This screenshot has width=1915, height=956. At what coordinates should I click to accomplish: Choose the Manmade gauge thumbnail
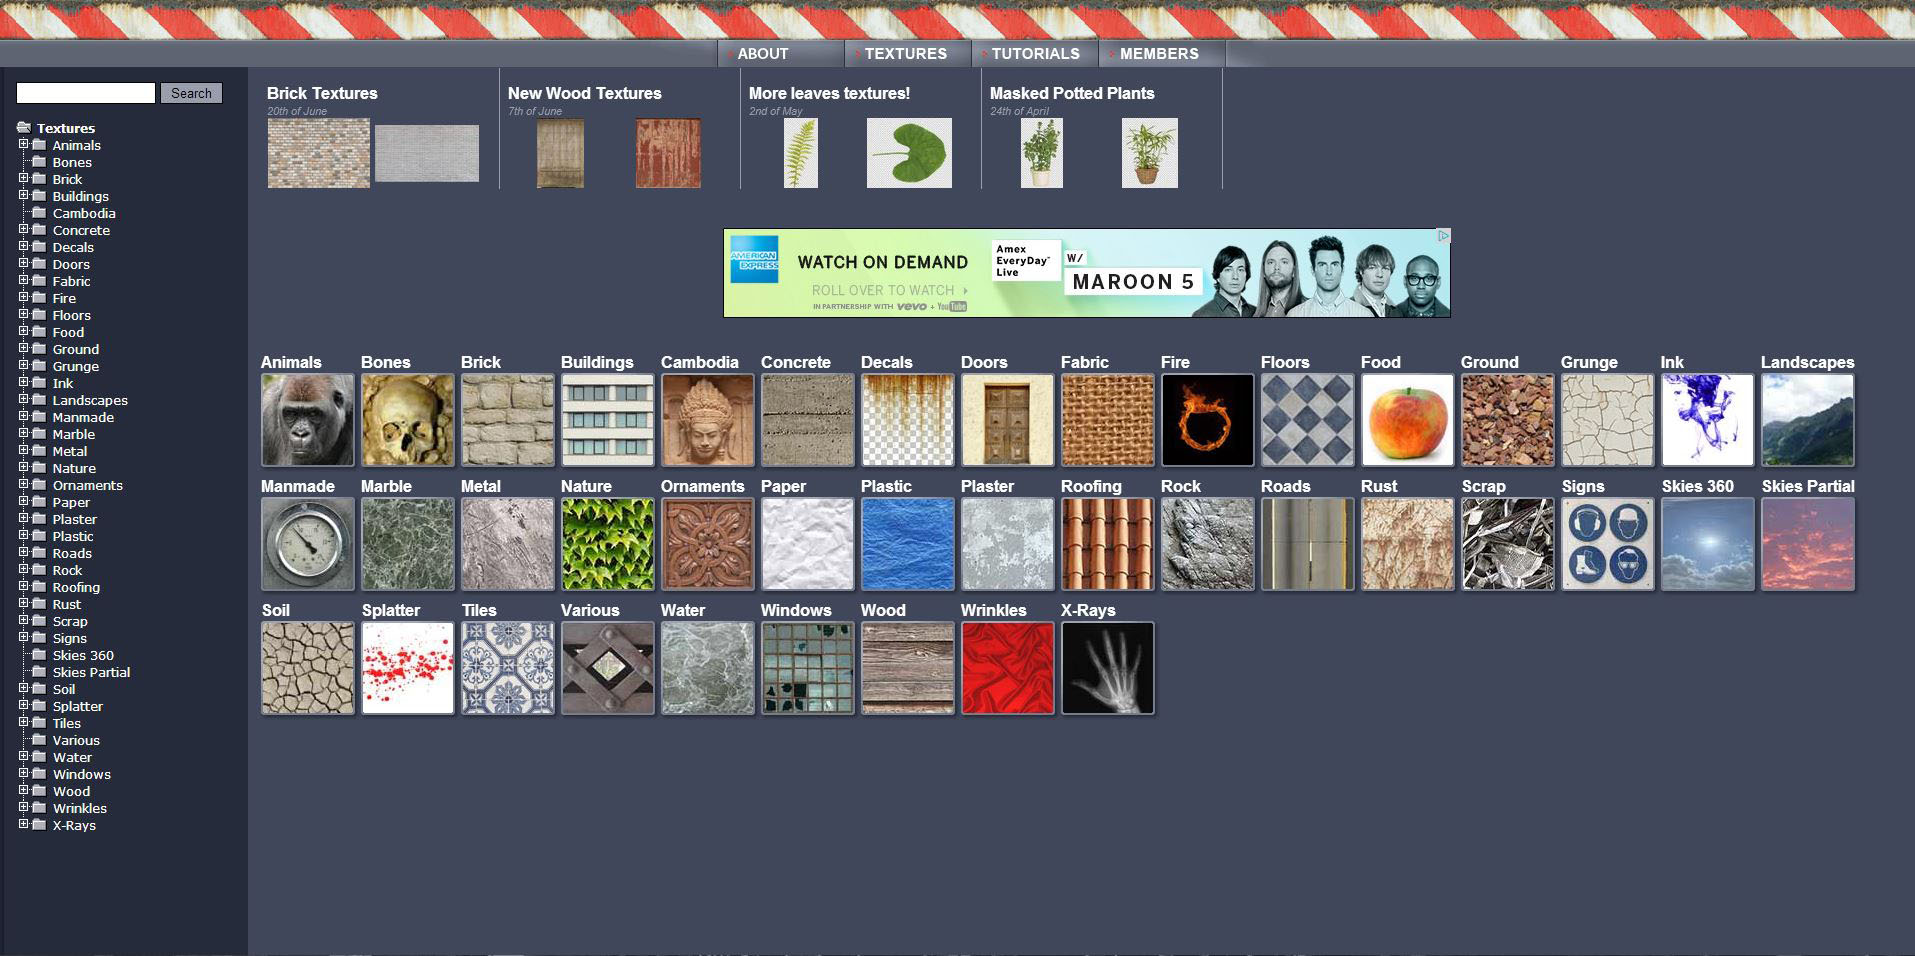point(307,544)
